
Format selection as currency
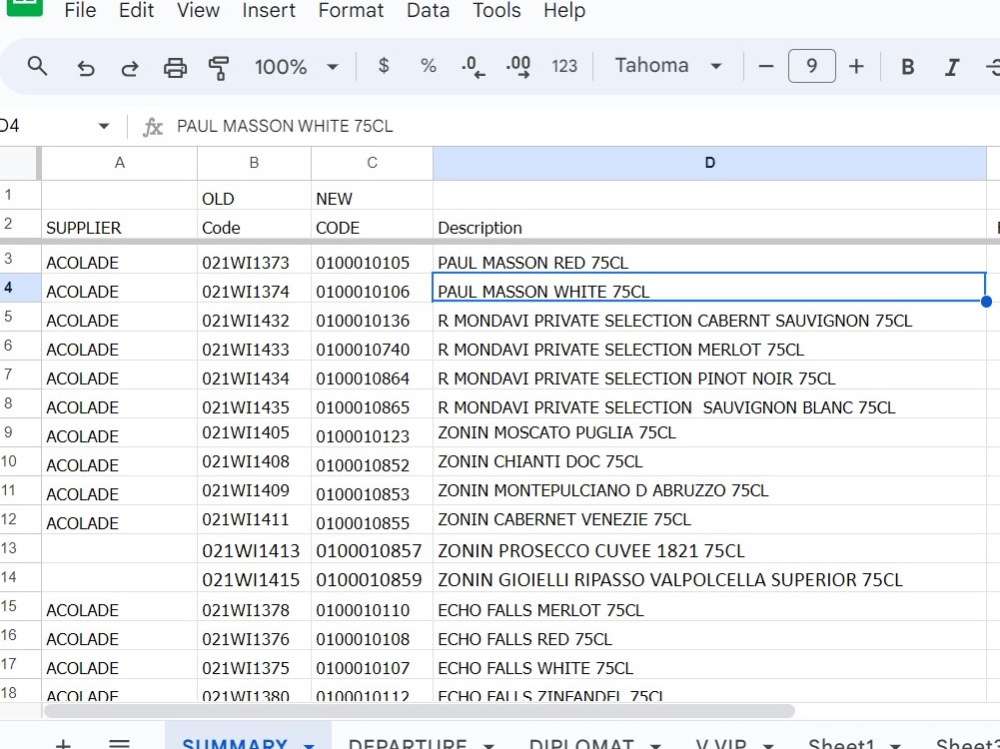pyautogui.click(x=382, y=66)
